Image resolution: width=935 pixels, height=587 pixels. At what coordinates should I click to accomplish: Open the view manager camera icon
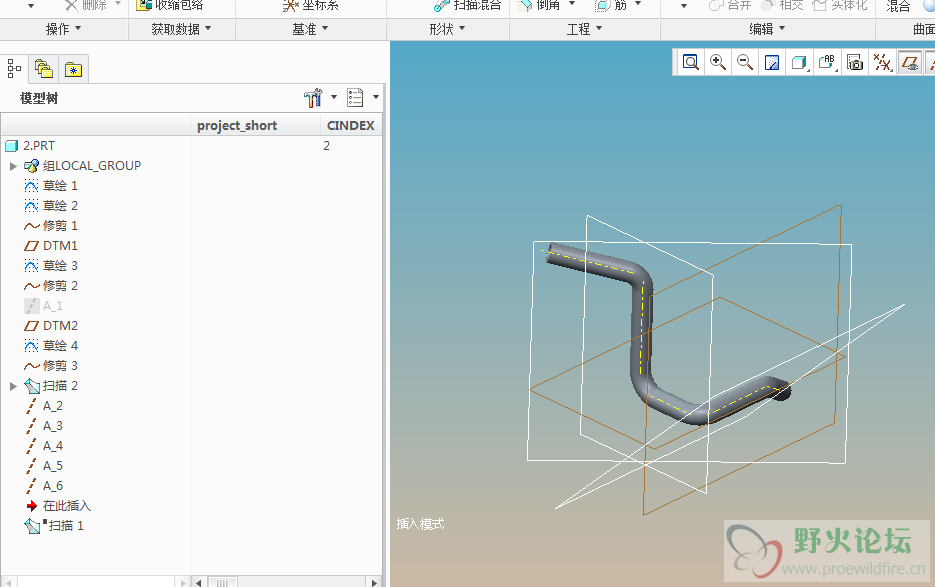tap(855, 62)
